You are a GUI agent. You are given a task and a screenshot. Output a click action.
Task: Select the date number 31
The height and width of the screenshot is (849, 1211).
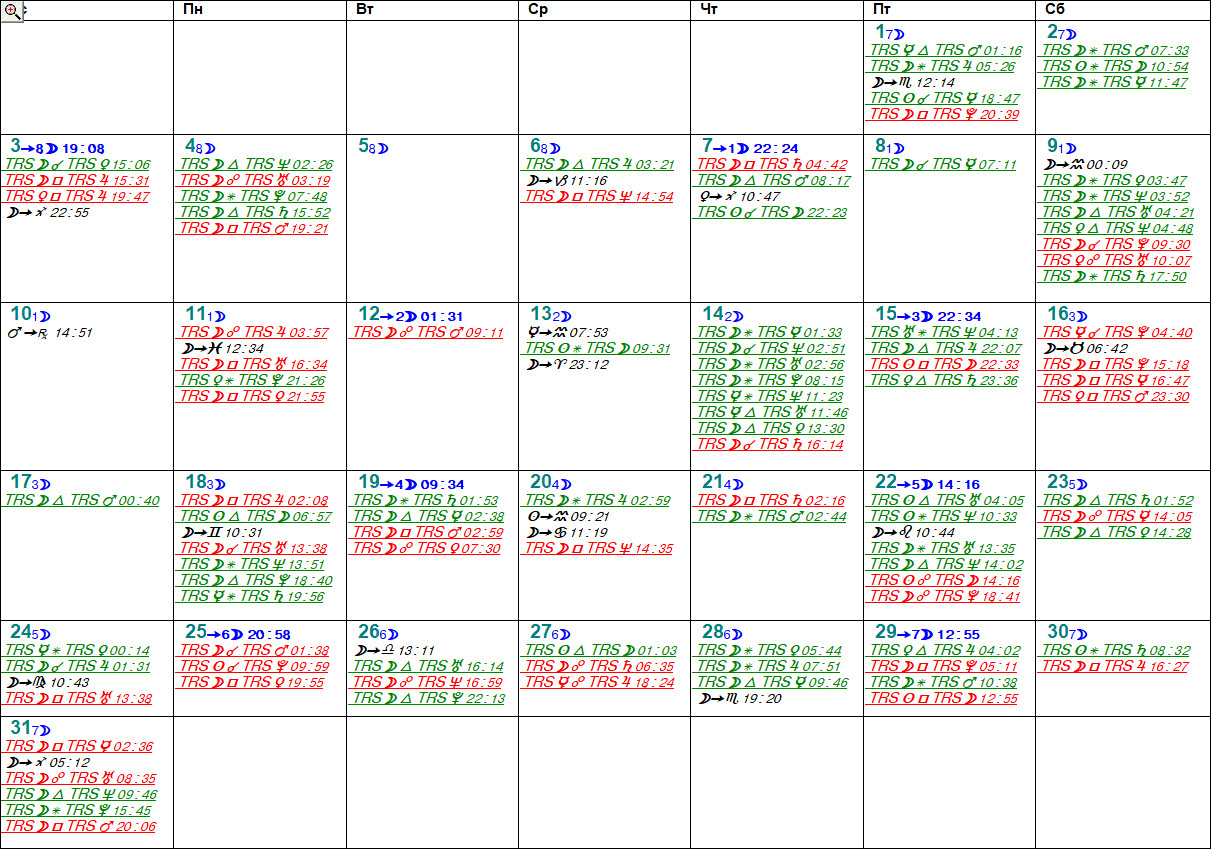click(x=19, y=727)
